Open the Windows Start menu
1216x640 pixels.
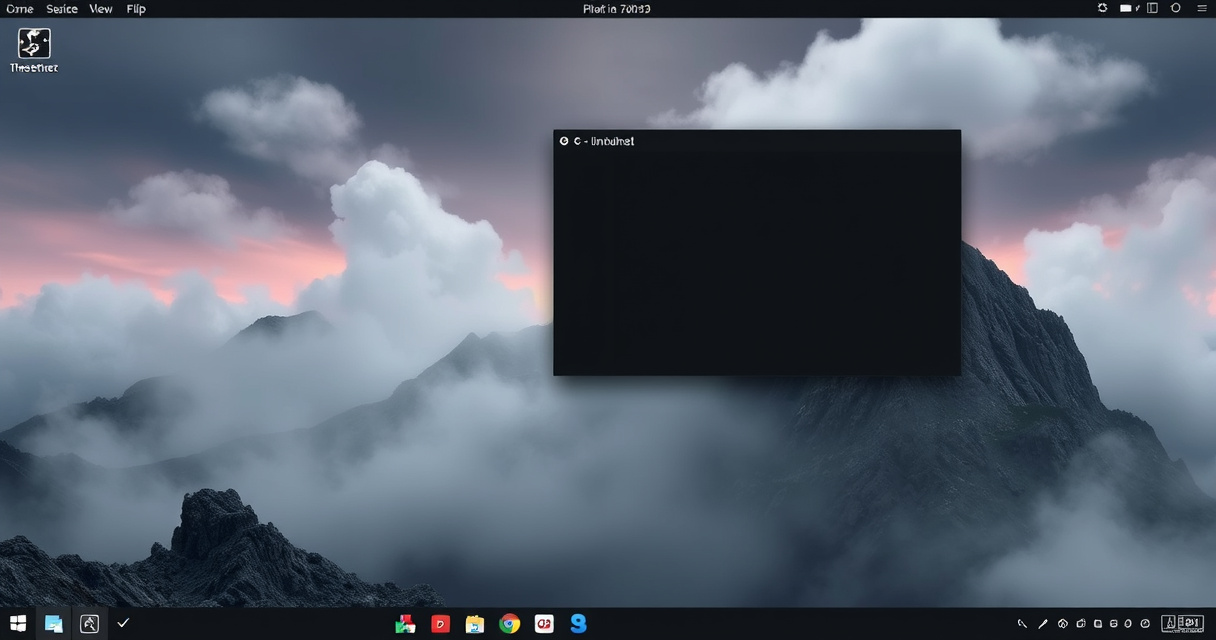point(18,624)
